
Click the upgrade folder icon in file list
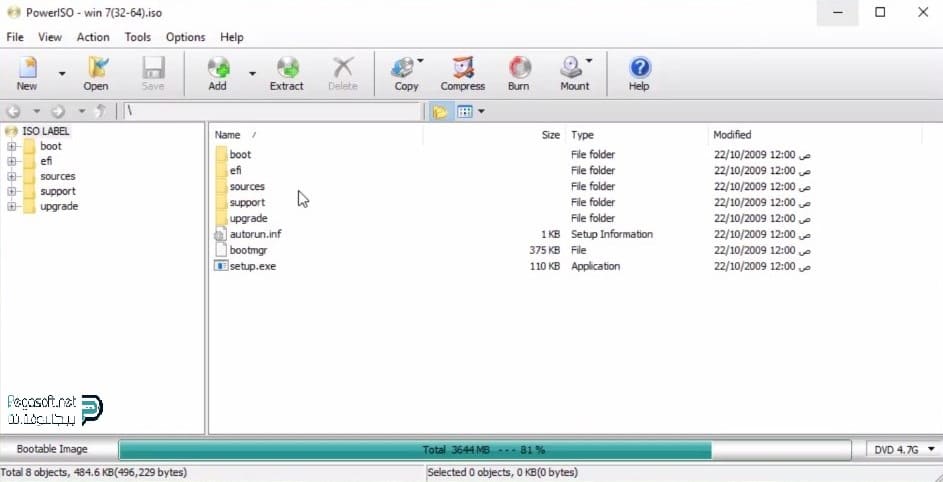pyautogui.click(x=221, y=218)
